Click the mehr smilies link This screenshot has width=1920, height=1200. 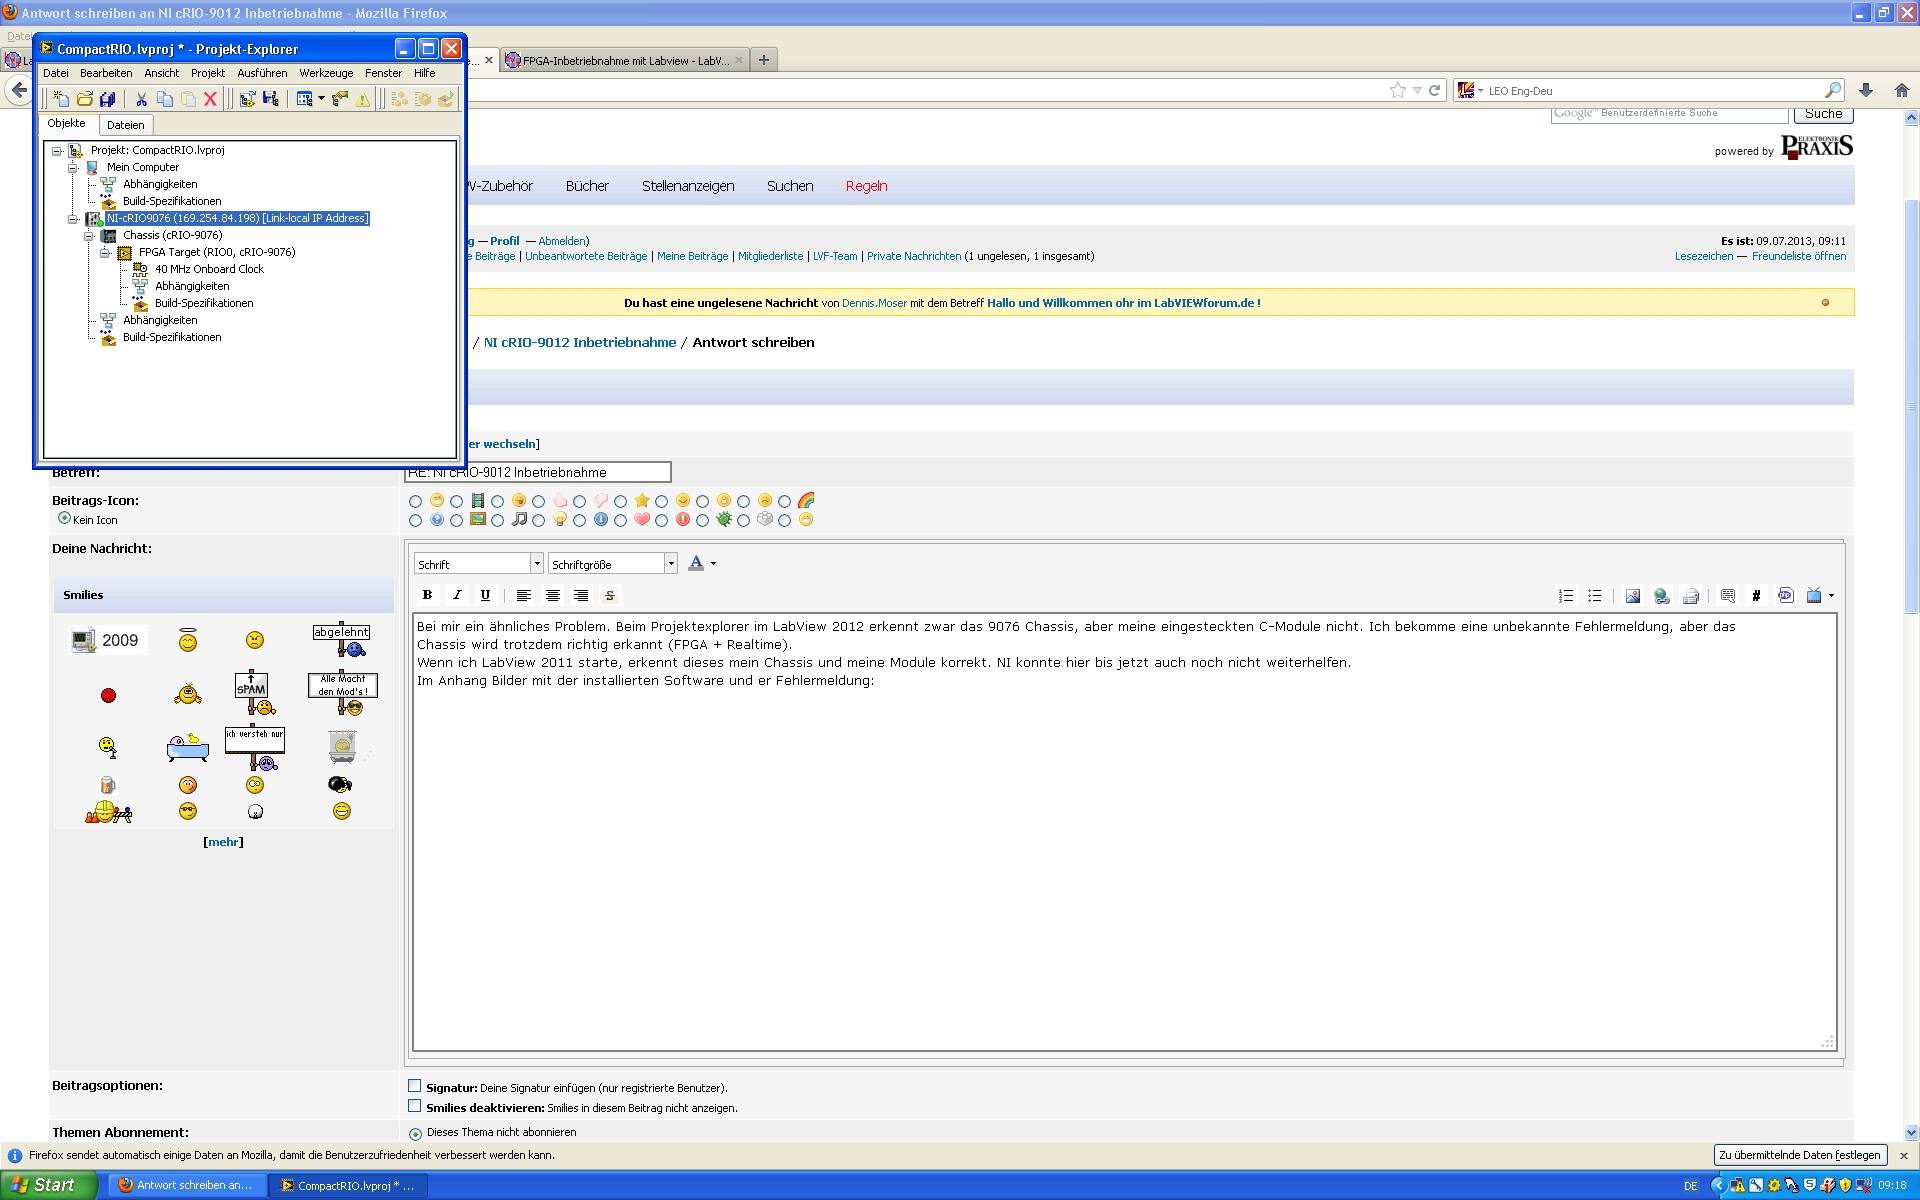(x=223, y=842)
